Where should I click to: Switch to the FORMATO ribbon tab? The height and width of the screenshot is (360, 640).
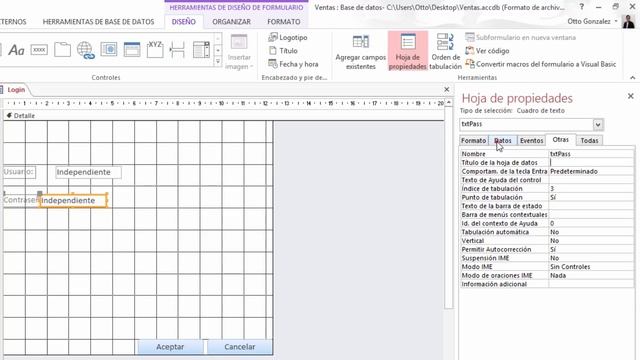pos(284,22)
